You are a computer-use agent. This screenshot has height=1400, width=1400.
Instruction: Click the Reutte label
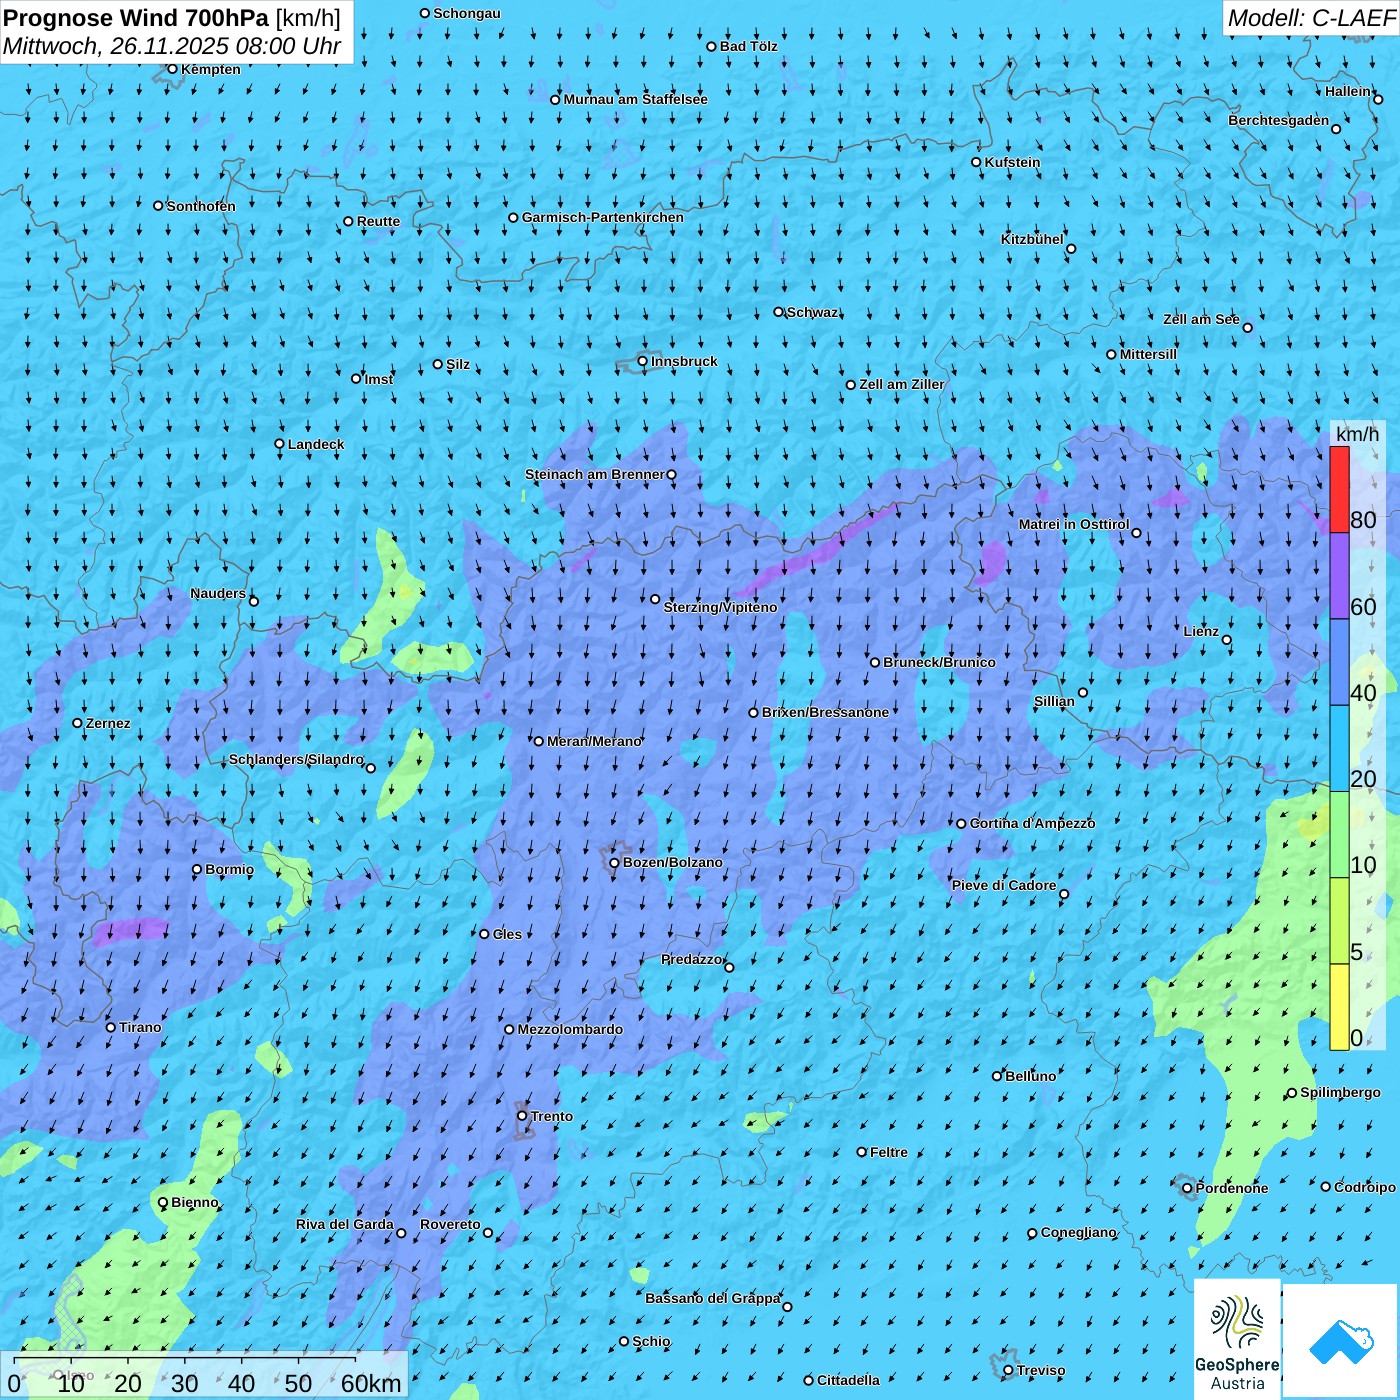point(378,221)
